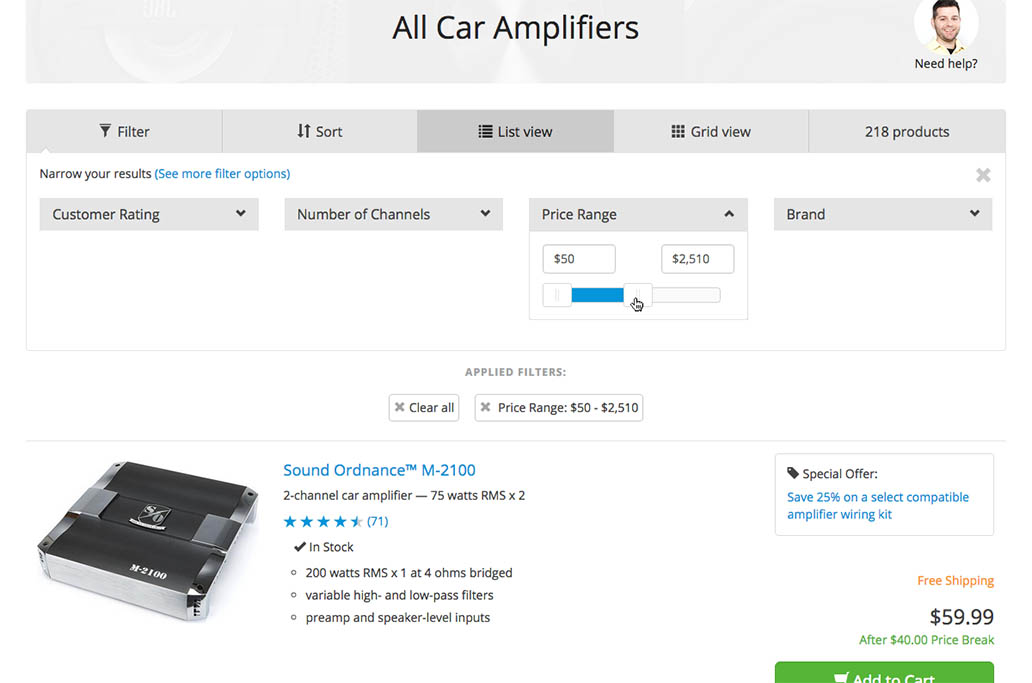Click the shopping cart icon on Add to Cart
The image size is (1032, 683).
point(840,677)
